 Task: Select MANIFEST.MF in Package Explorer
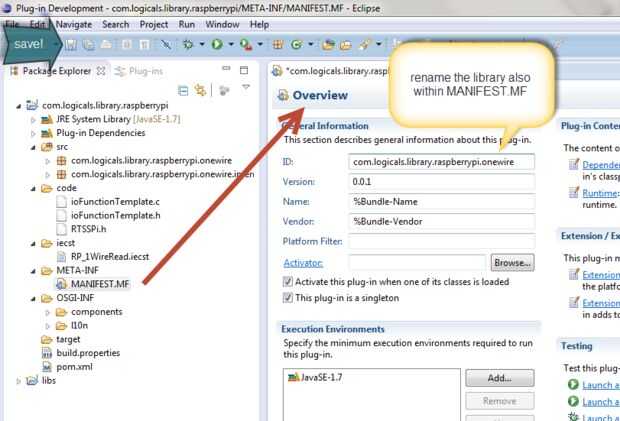coord(100,284)
